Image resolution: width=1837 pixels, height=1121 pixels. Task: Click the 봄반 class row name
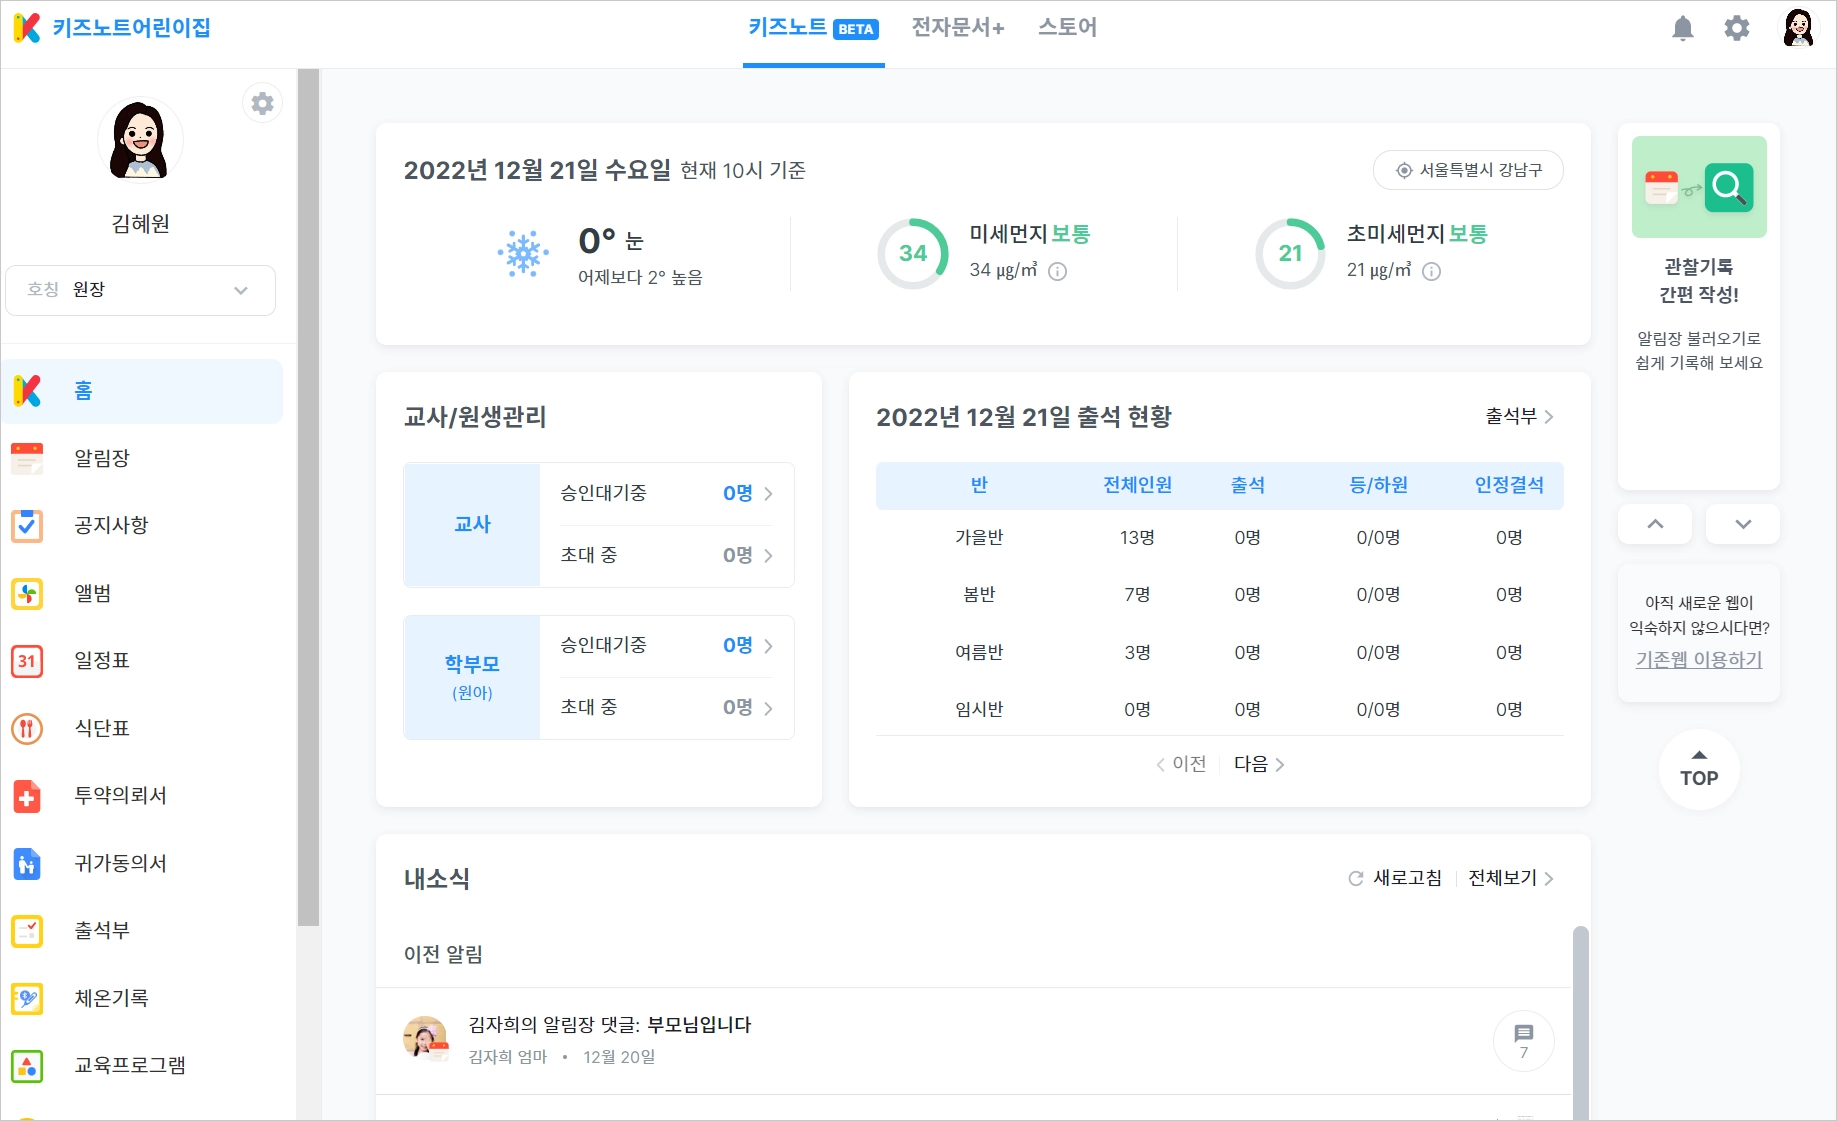tap(979, 595)
